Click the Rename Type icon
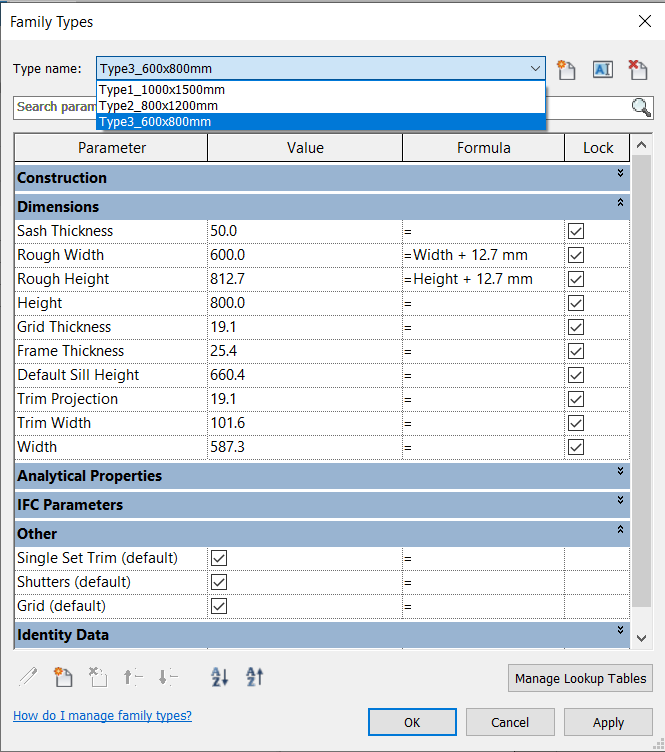The width and height of the screenshot is (665, 752). pos(602,69)
